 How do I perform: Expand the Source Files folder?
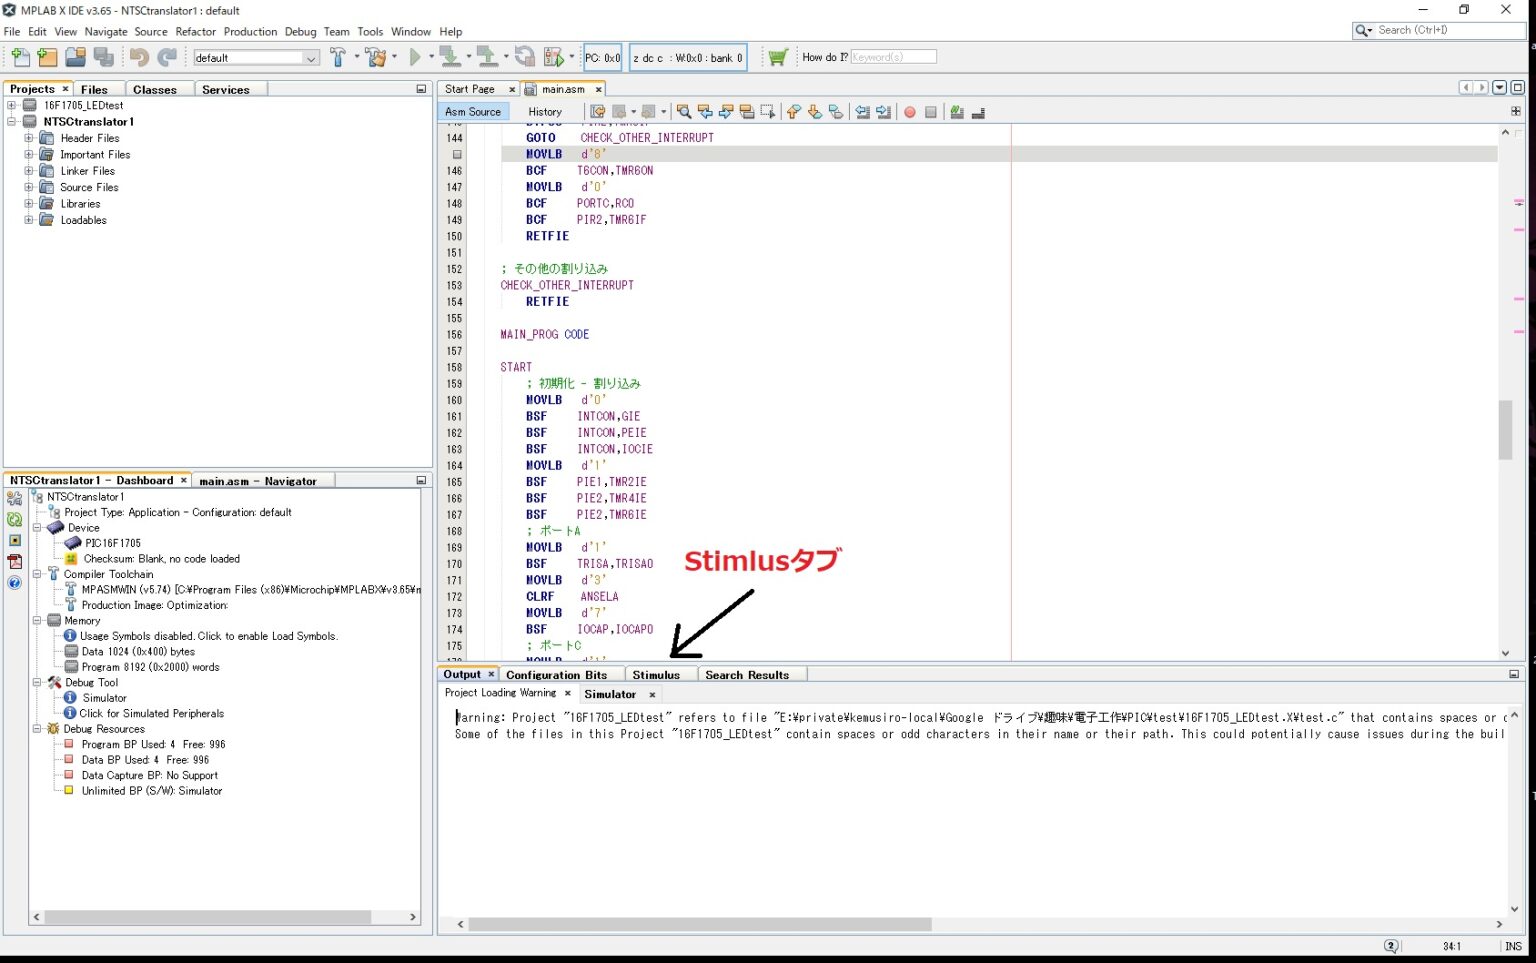29,187
